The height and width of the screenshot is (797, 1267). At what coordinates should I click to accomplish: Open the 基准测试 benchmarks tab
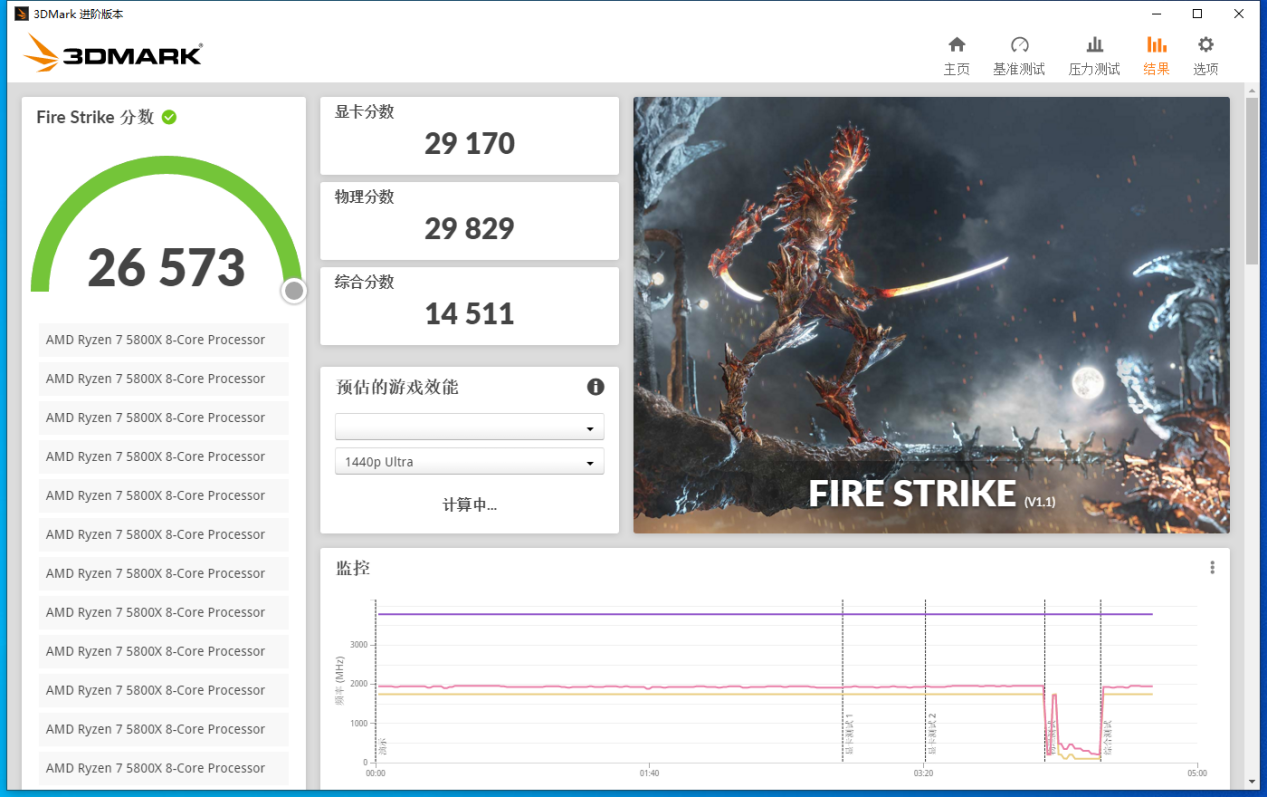[x=1019, y=56]
